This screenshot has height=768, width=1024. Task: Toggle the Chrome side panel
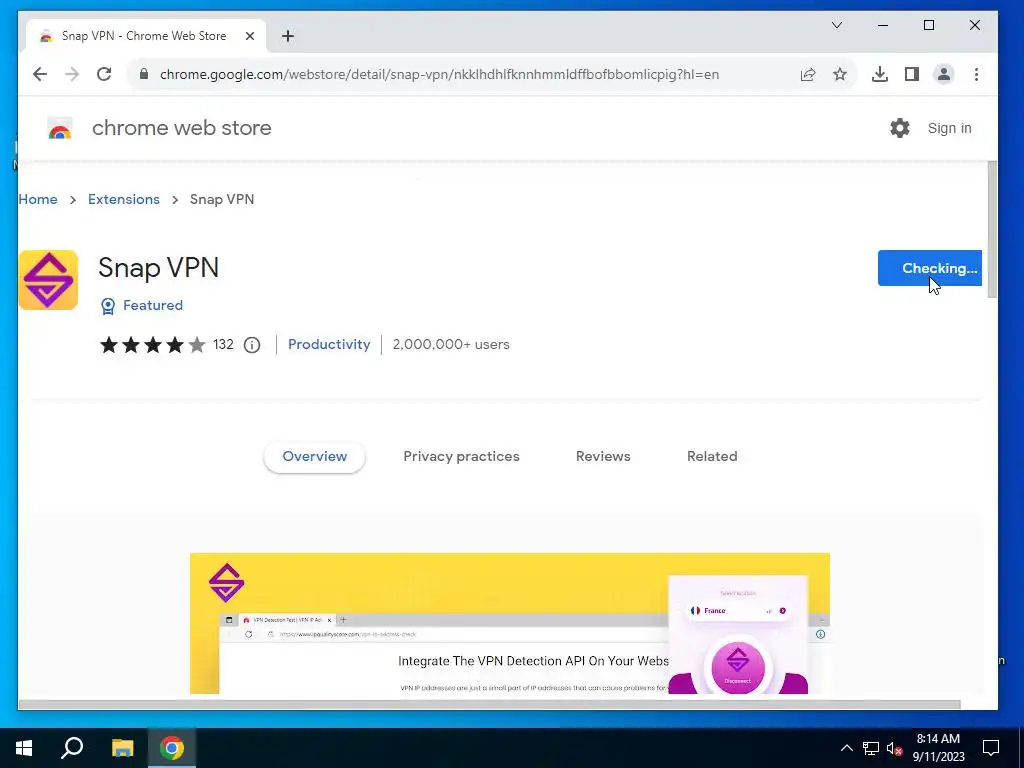click(912, 74)
